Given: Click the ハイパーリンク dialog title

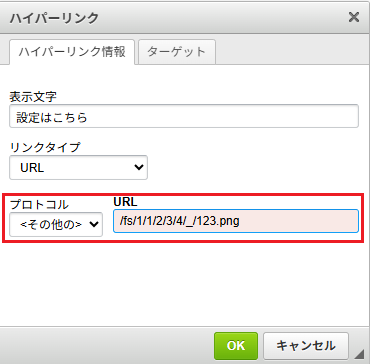Looking at the screenshot, I should point(54,17).
